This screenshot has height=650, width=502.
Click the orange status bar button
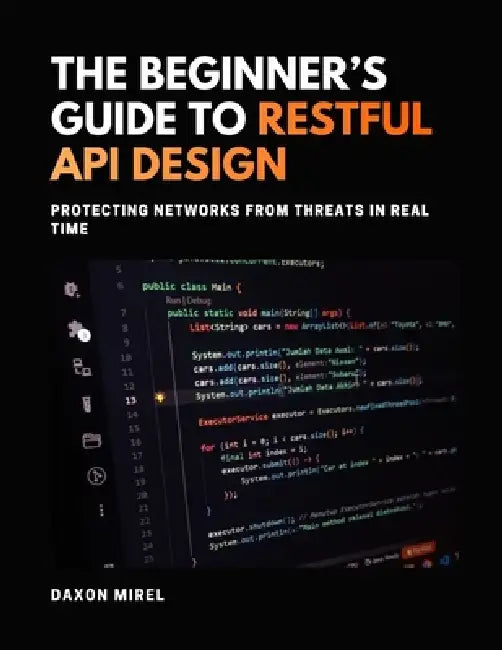click(419, 549)
